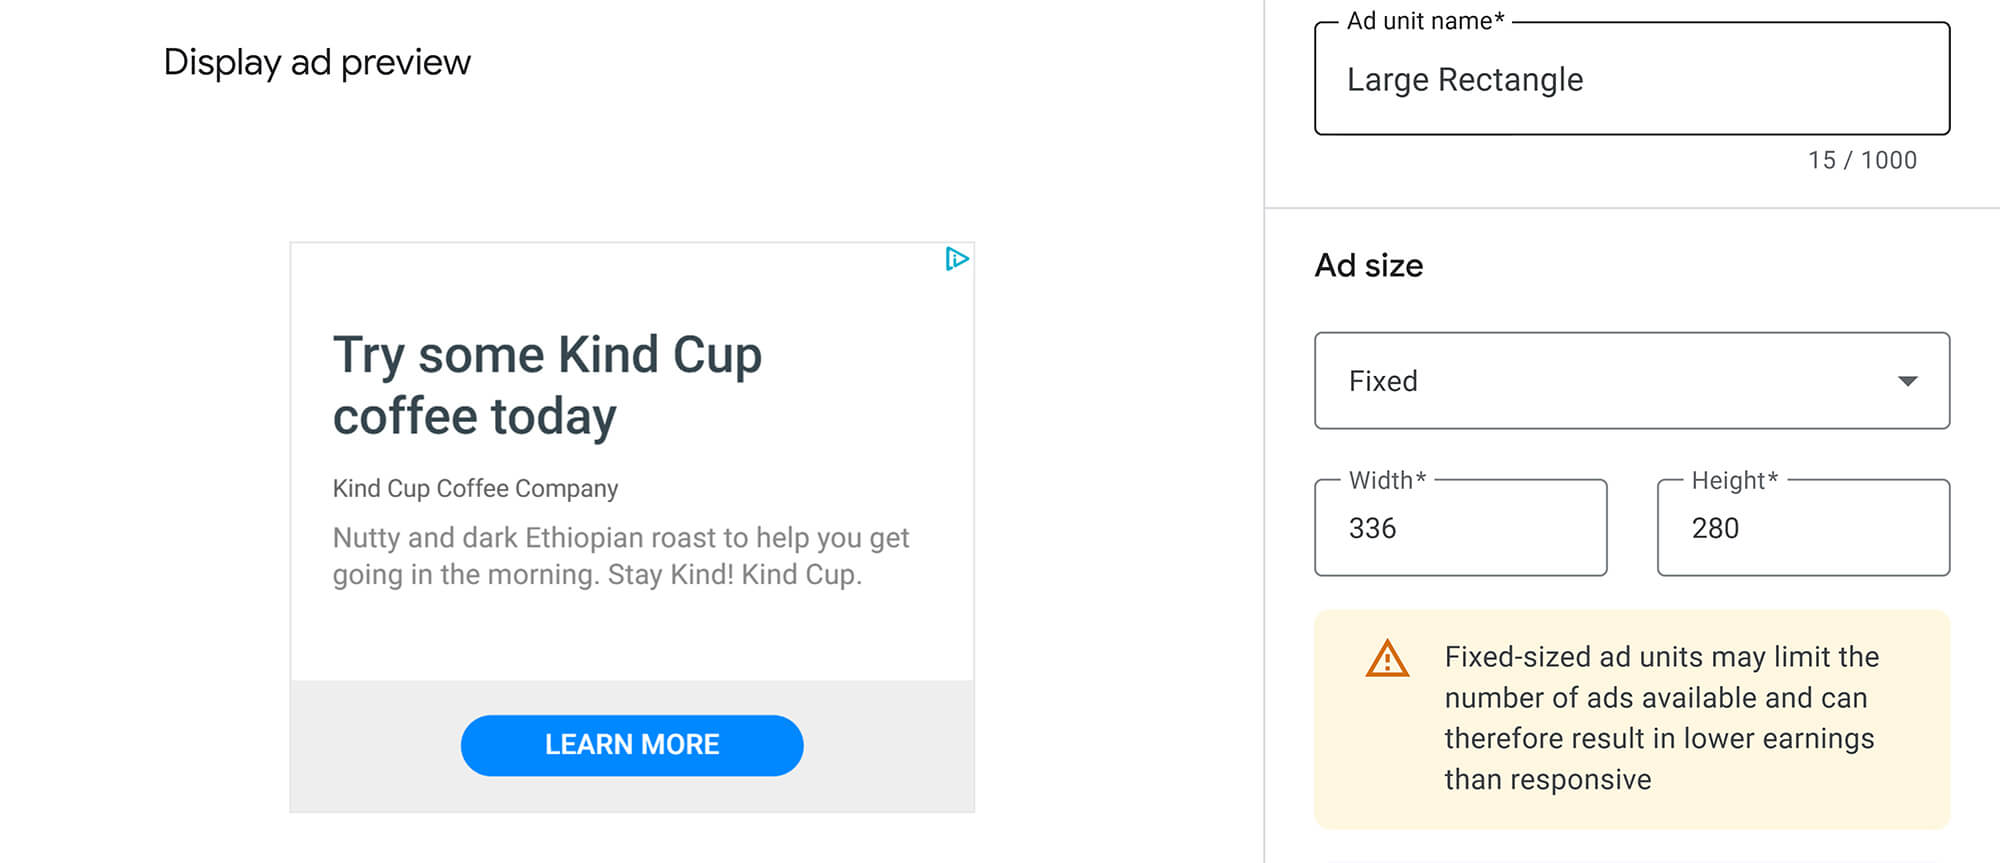Click the Ad unit name field
The width and height of the screenshot is (2000, 863).
(1630, 79)
